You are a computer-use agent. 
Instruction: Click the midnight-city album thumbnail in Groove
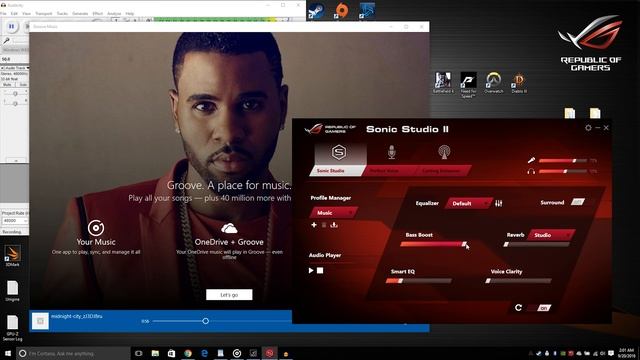coord(40,321)
